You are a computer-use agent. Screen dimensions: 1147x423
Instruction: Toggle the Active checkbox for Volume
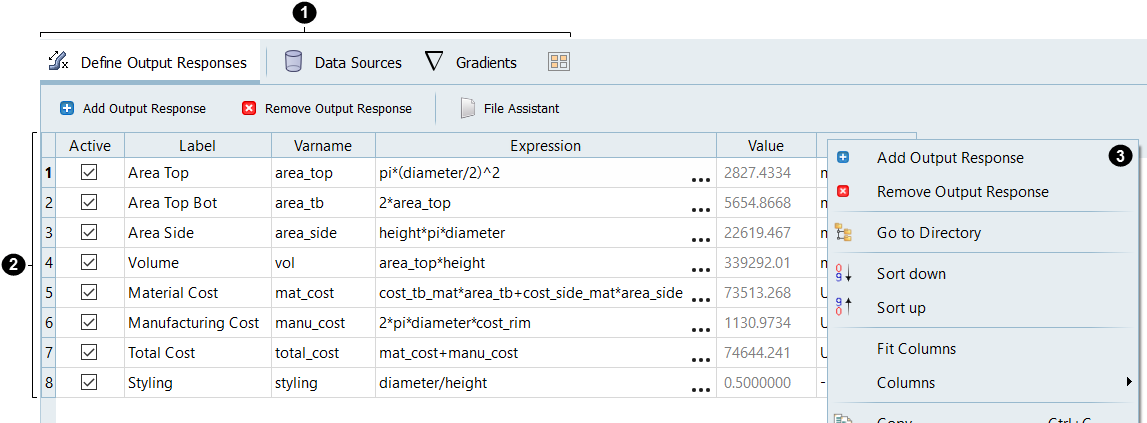(x=89, y=263)
